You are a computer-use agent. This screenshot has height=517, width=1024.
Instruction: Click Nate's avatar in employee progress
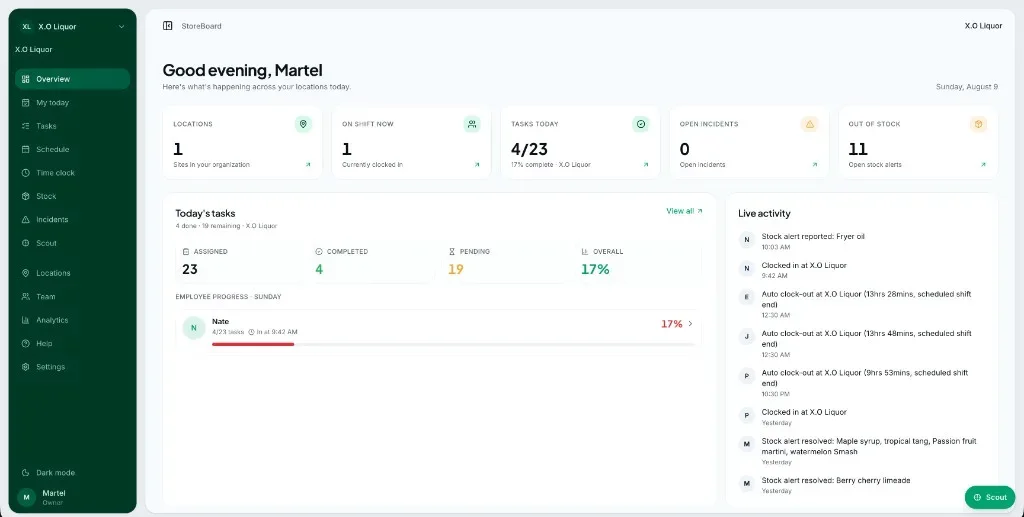193,328
